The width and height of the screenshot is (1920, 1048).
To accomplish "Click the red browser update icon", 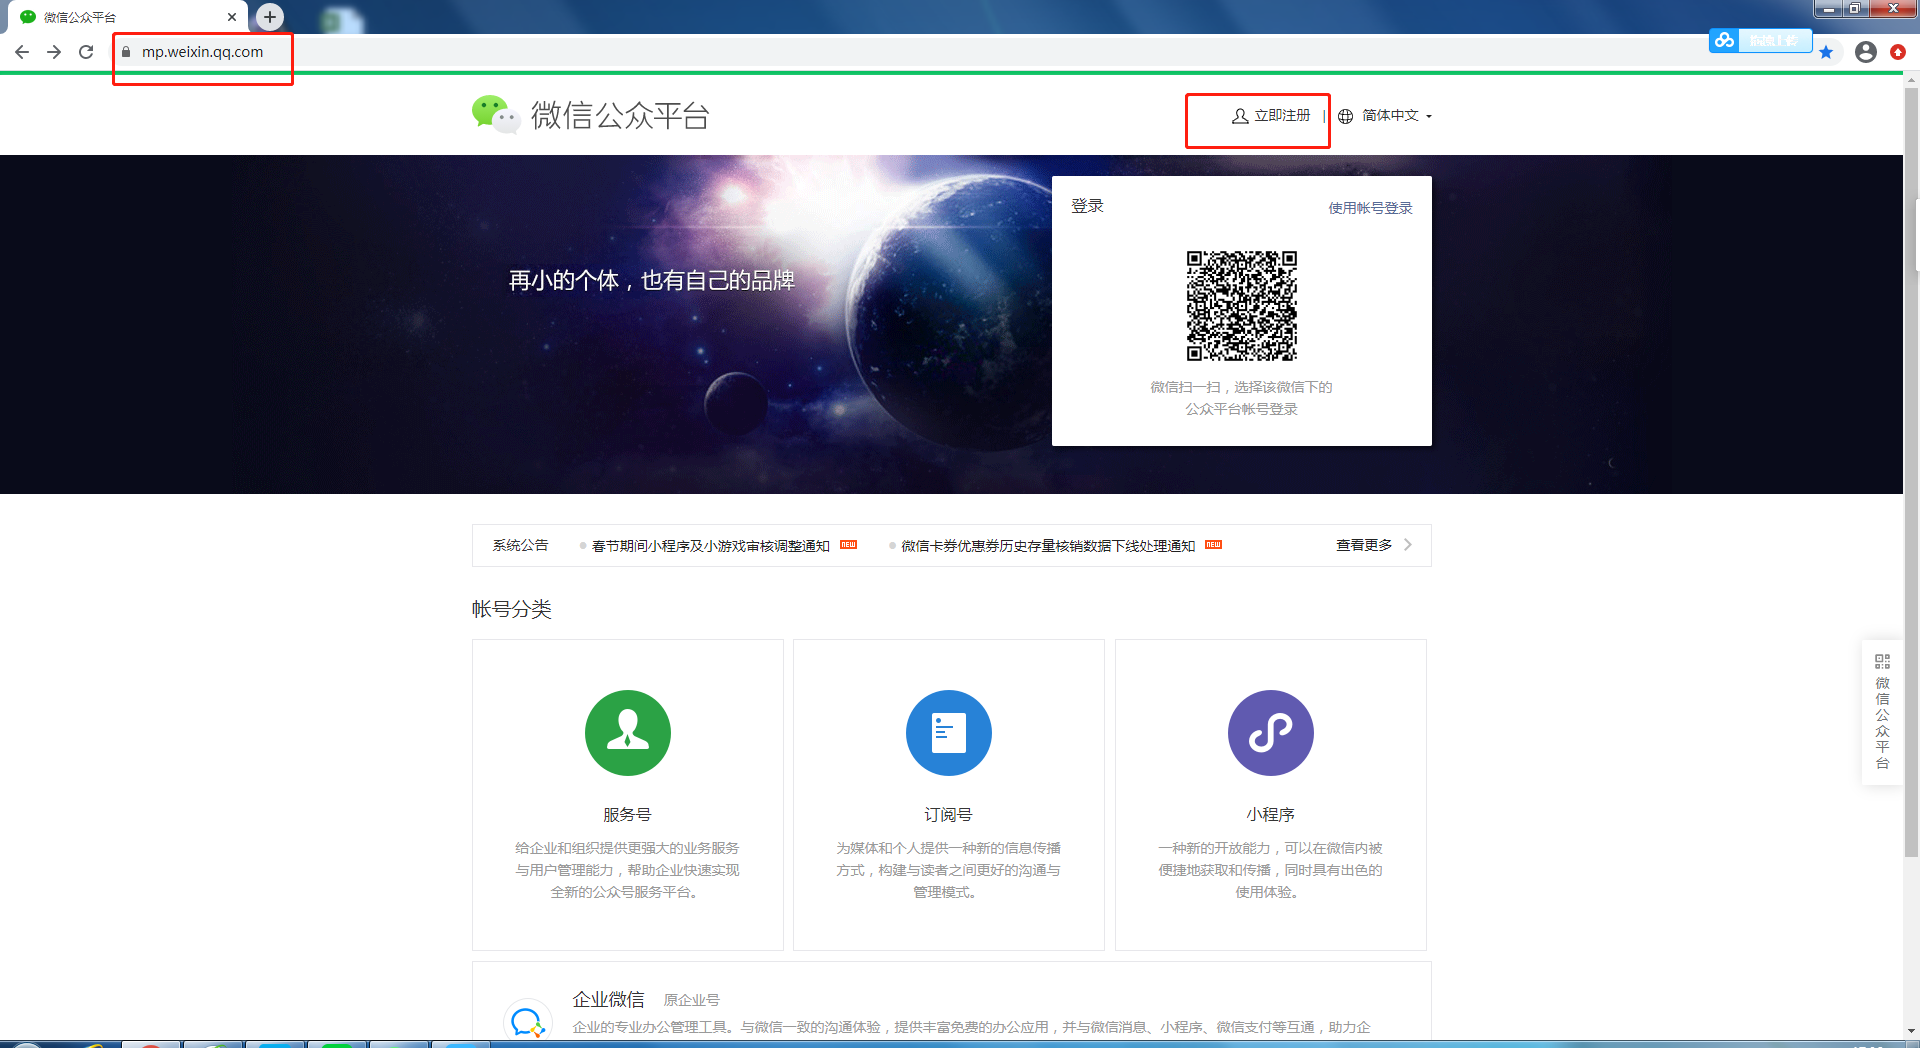I will pyautogui.click(x=1898, y=52).
